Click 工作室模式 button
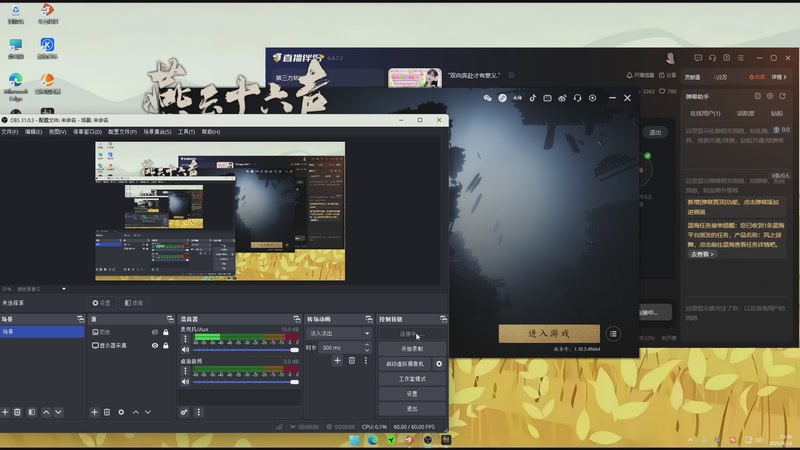 (x=412, y=379)
